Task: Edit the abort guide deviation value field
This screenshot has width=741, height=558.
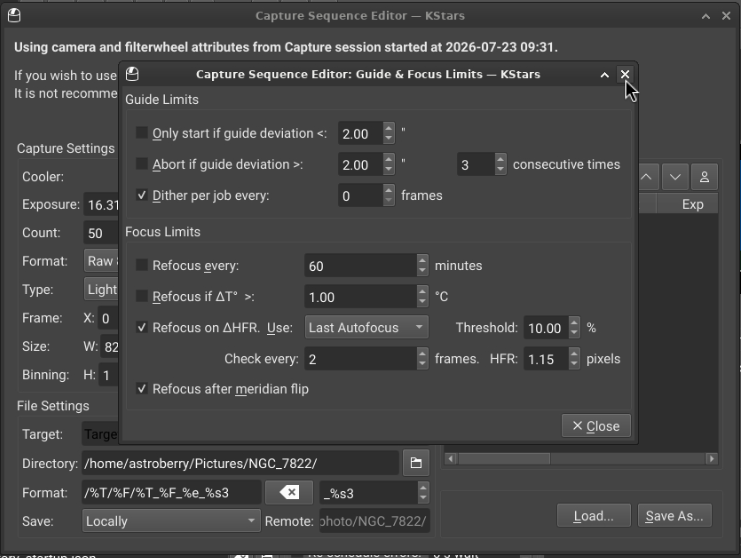Action: click(x=360, y=165)
